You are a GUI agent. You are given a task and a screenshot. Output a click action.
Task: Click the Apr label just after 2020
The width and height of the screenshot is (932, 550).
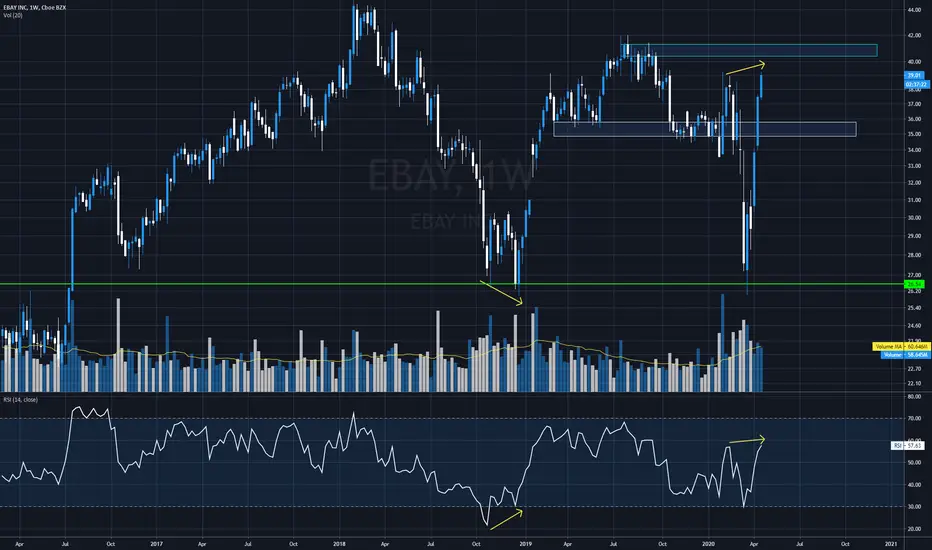point(754,544)
